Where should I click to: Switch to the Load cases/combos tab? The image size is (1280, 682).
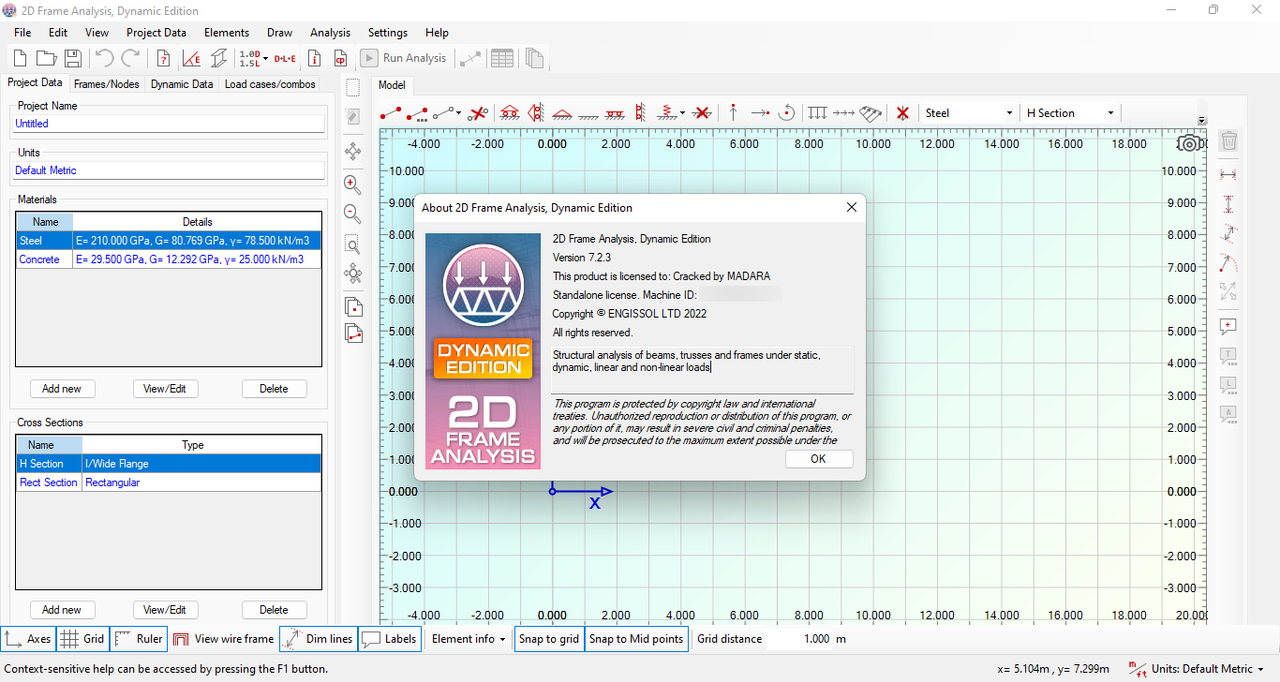click(x=270, y=84)
